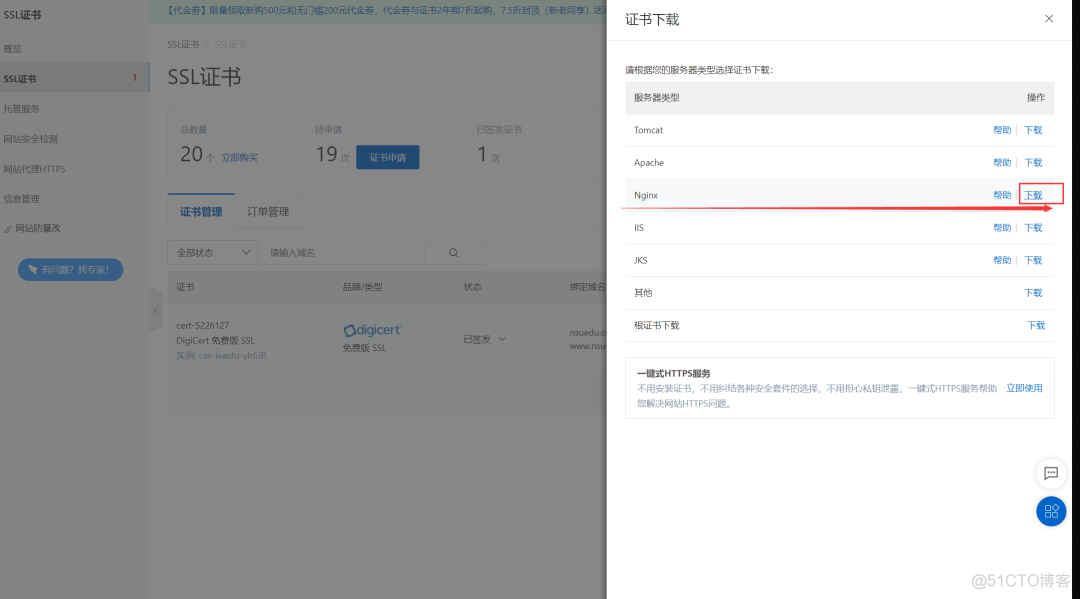
Task: Open the 全部状态 status filter dropdown
Action: pos(212,252)
